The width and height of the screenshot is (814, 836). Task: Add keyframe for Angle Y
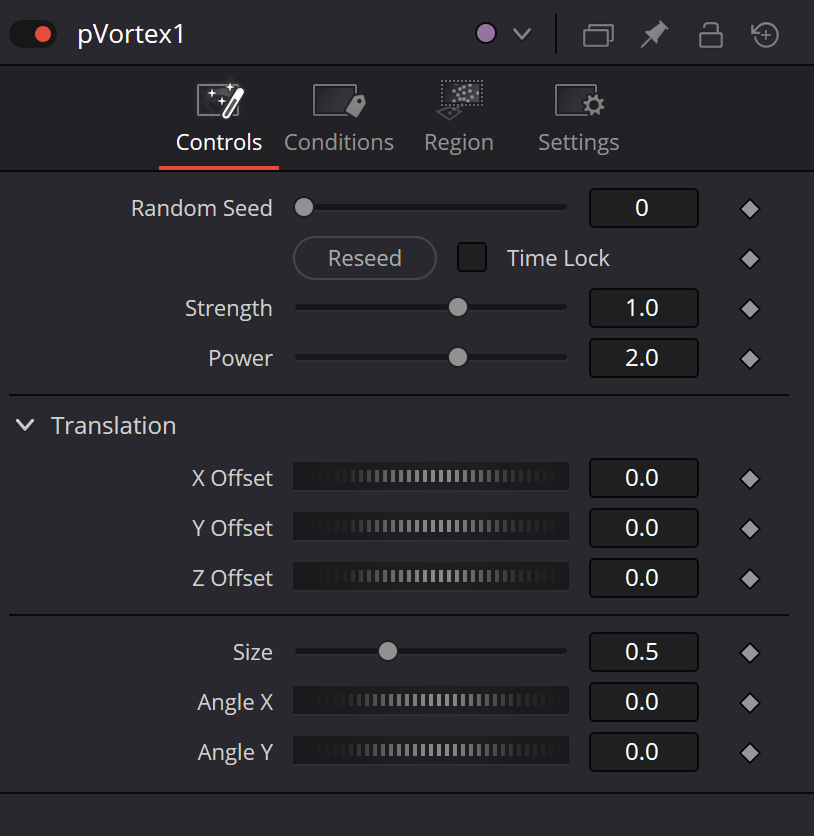749,753
